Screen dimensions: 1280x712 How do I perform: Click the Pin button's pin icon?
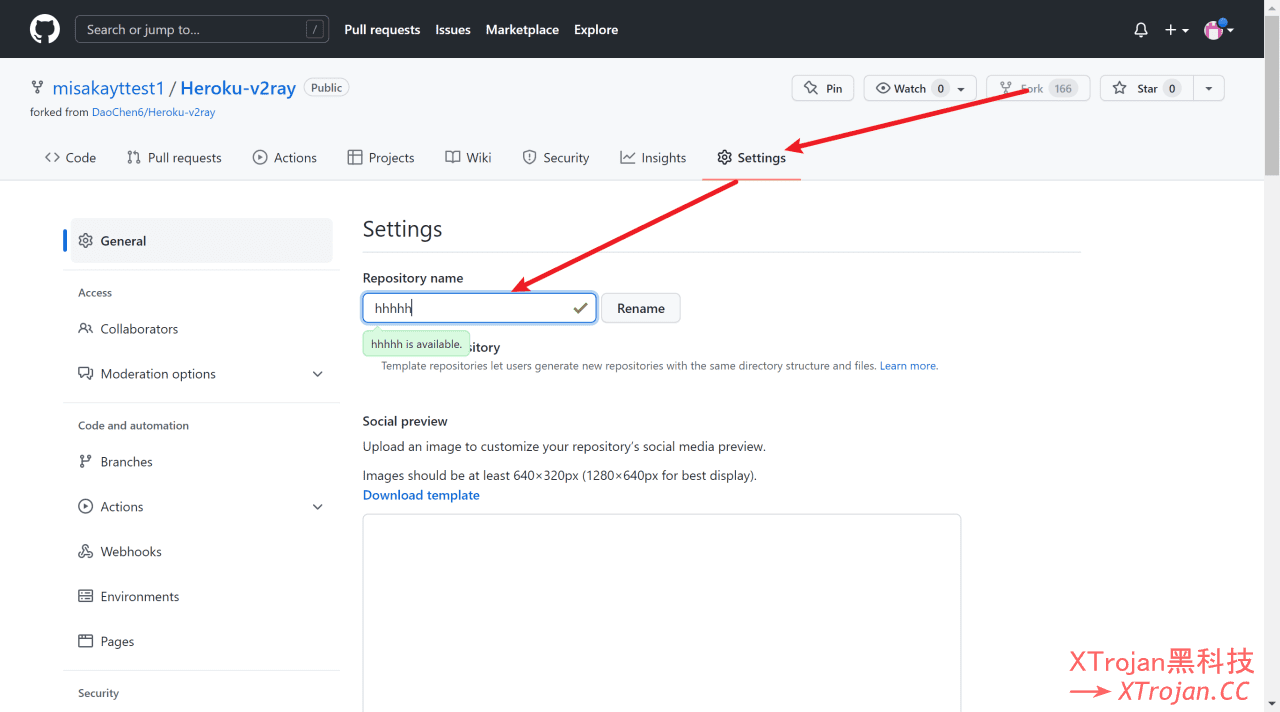click(811, 89)
